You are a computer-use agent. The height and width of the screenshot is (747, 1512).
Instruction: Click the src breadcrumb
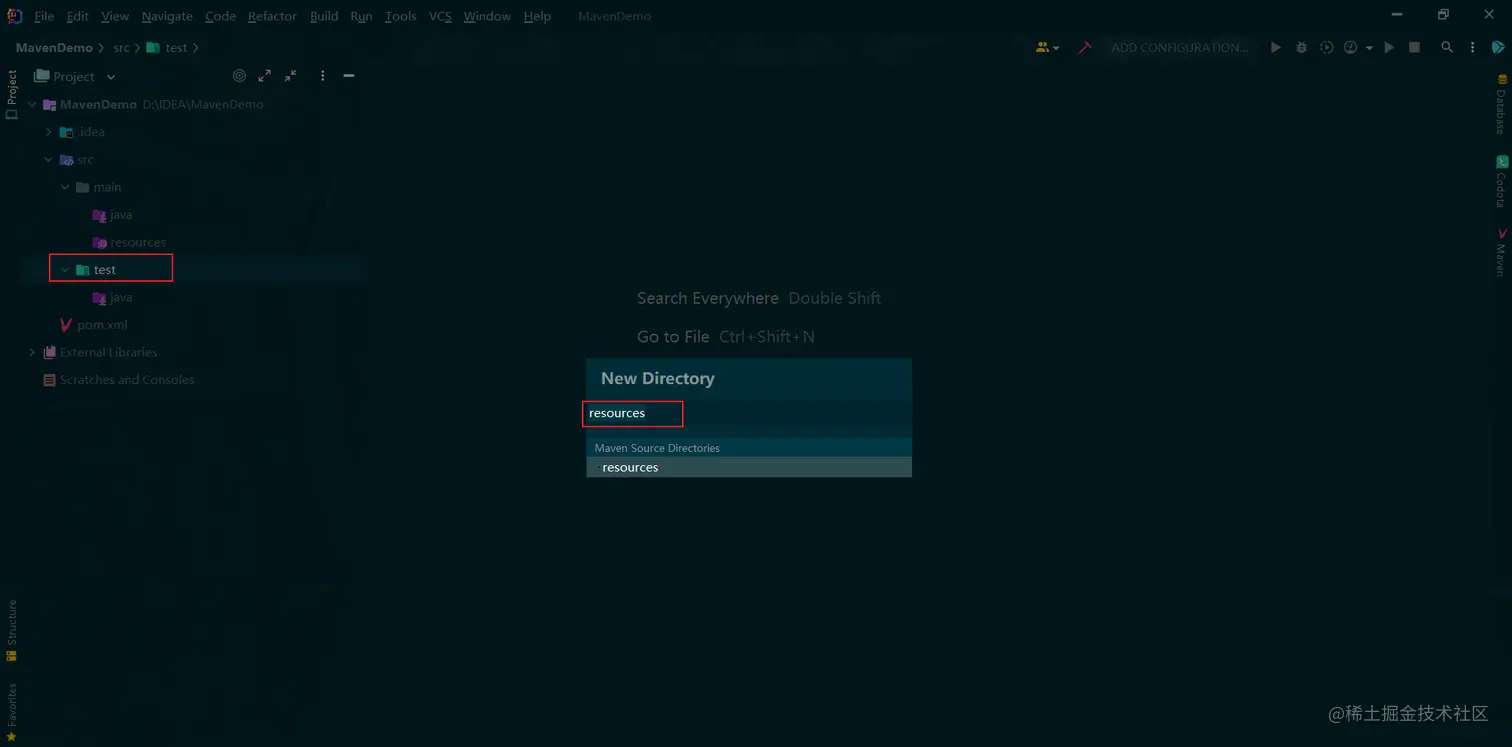[121, 48]
